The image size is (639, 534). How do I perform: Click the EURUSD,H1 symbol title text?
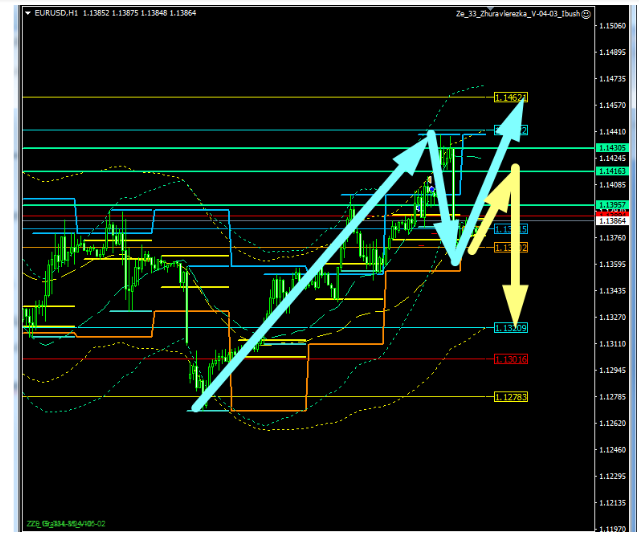56,13
